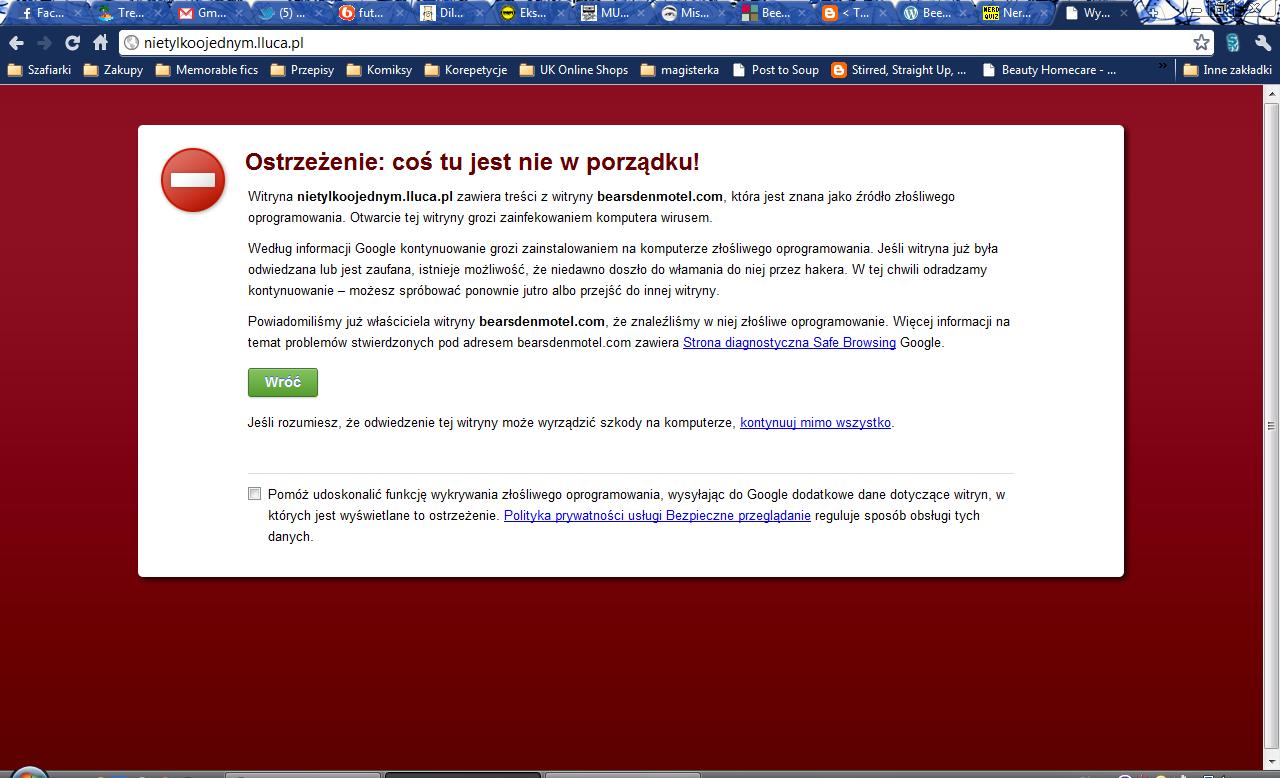The width and height of the screenshot is (1280, 778).
Task: Open the Inne zakładki folder
Action: [1227, 70]
